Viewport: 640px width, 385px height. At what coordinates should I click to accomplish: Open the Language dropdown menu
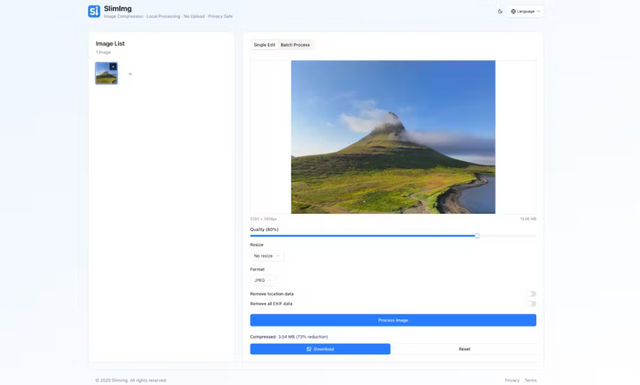(x=526, y=11)
